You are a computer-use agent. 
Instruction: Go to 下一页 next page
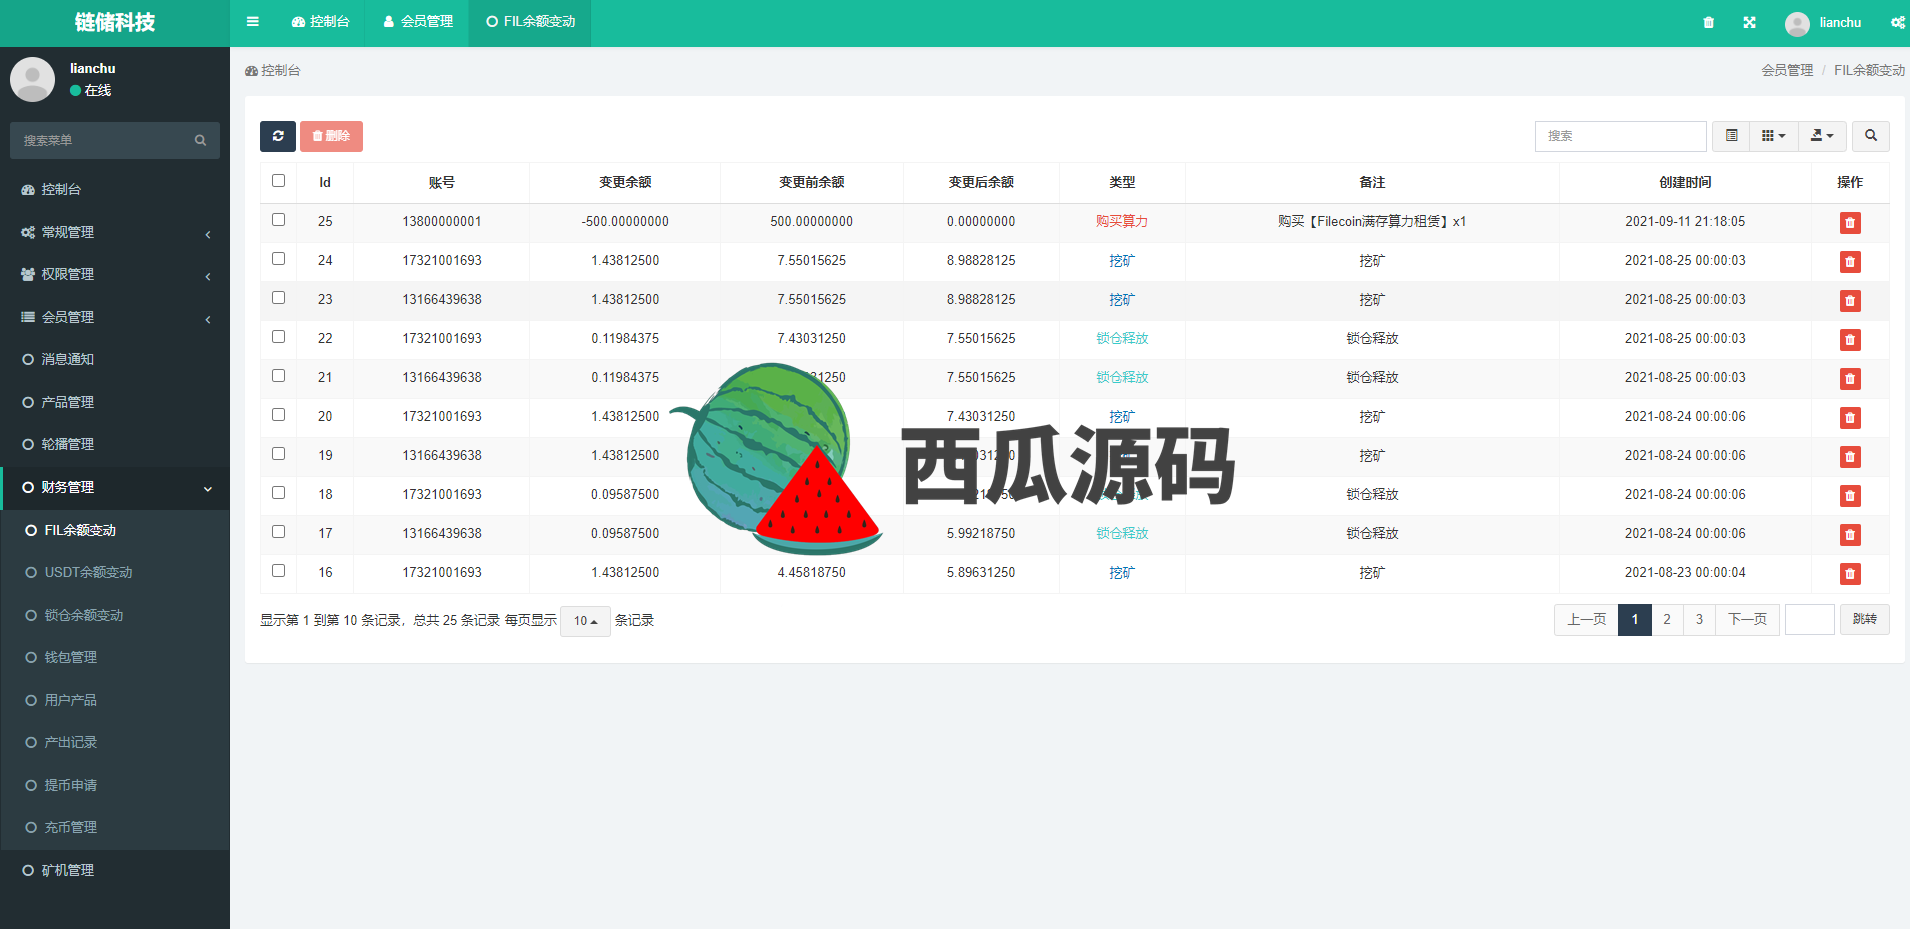(1747, 620)
